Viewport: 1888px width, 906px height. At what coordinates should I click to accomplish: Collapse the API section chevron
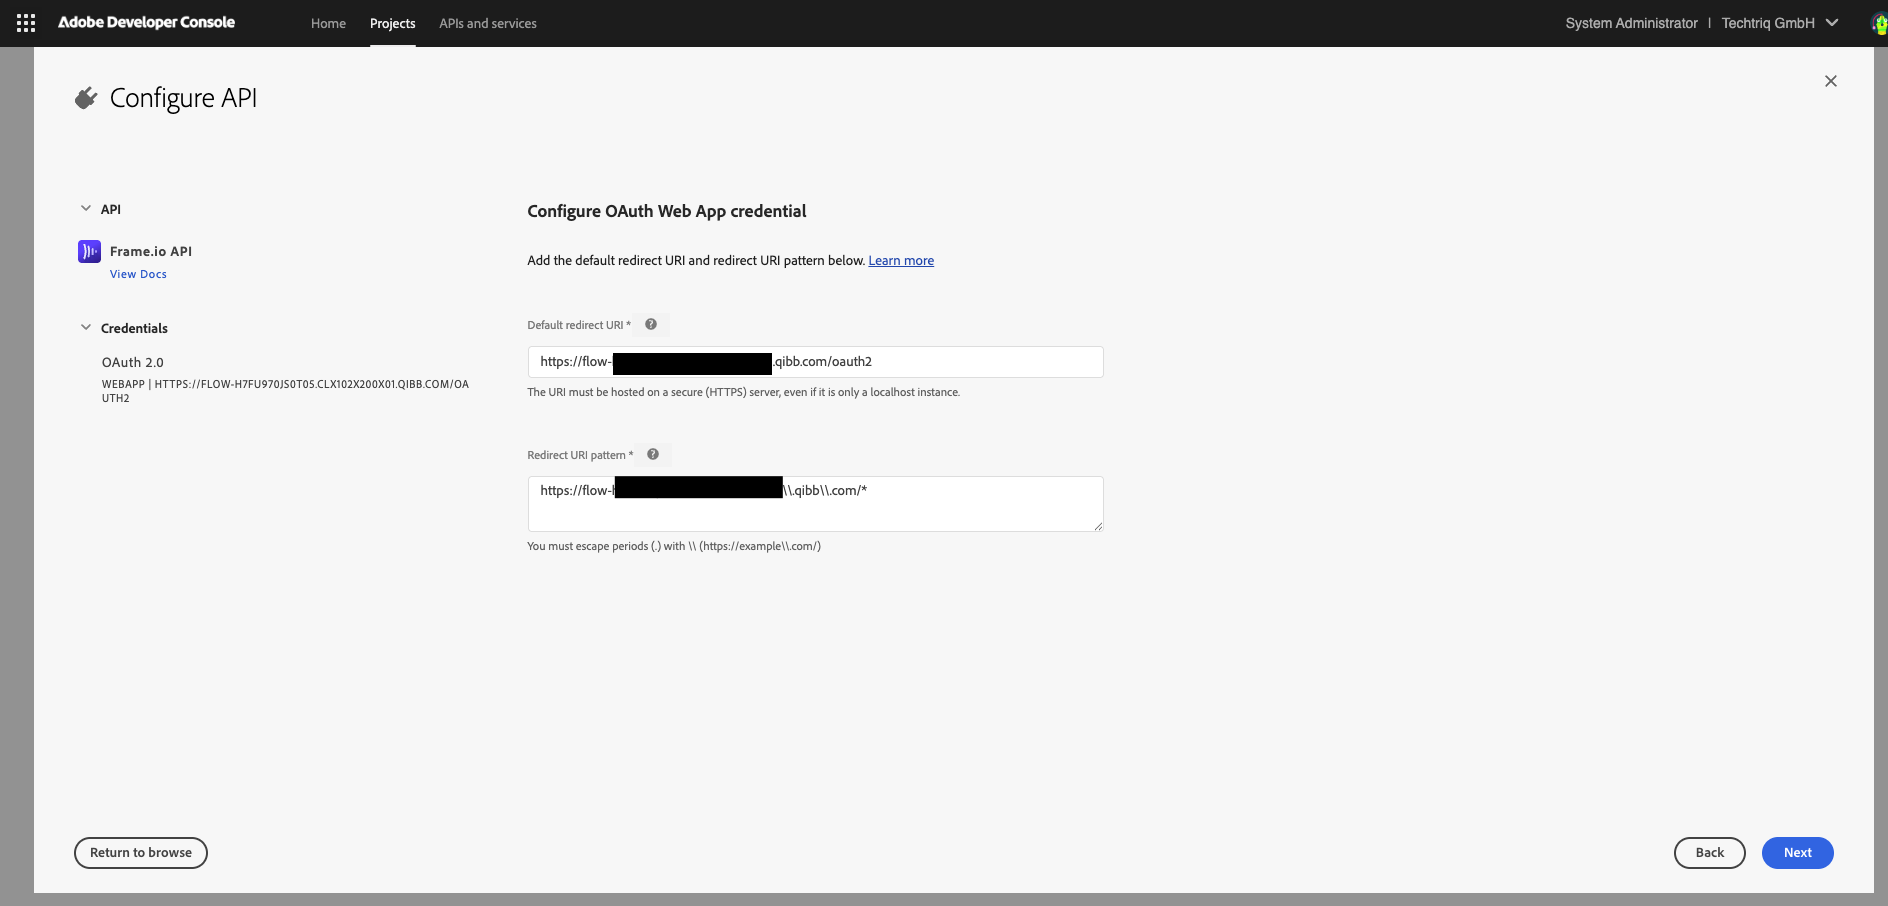(86, 209)
